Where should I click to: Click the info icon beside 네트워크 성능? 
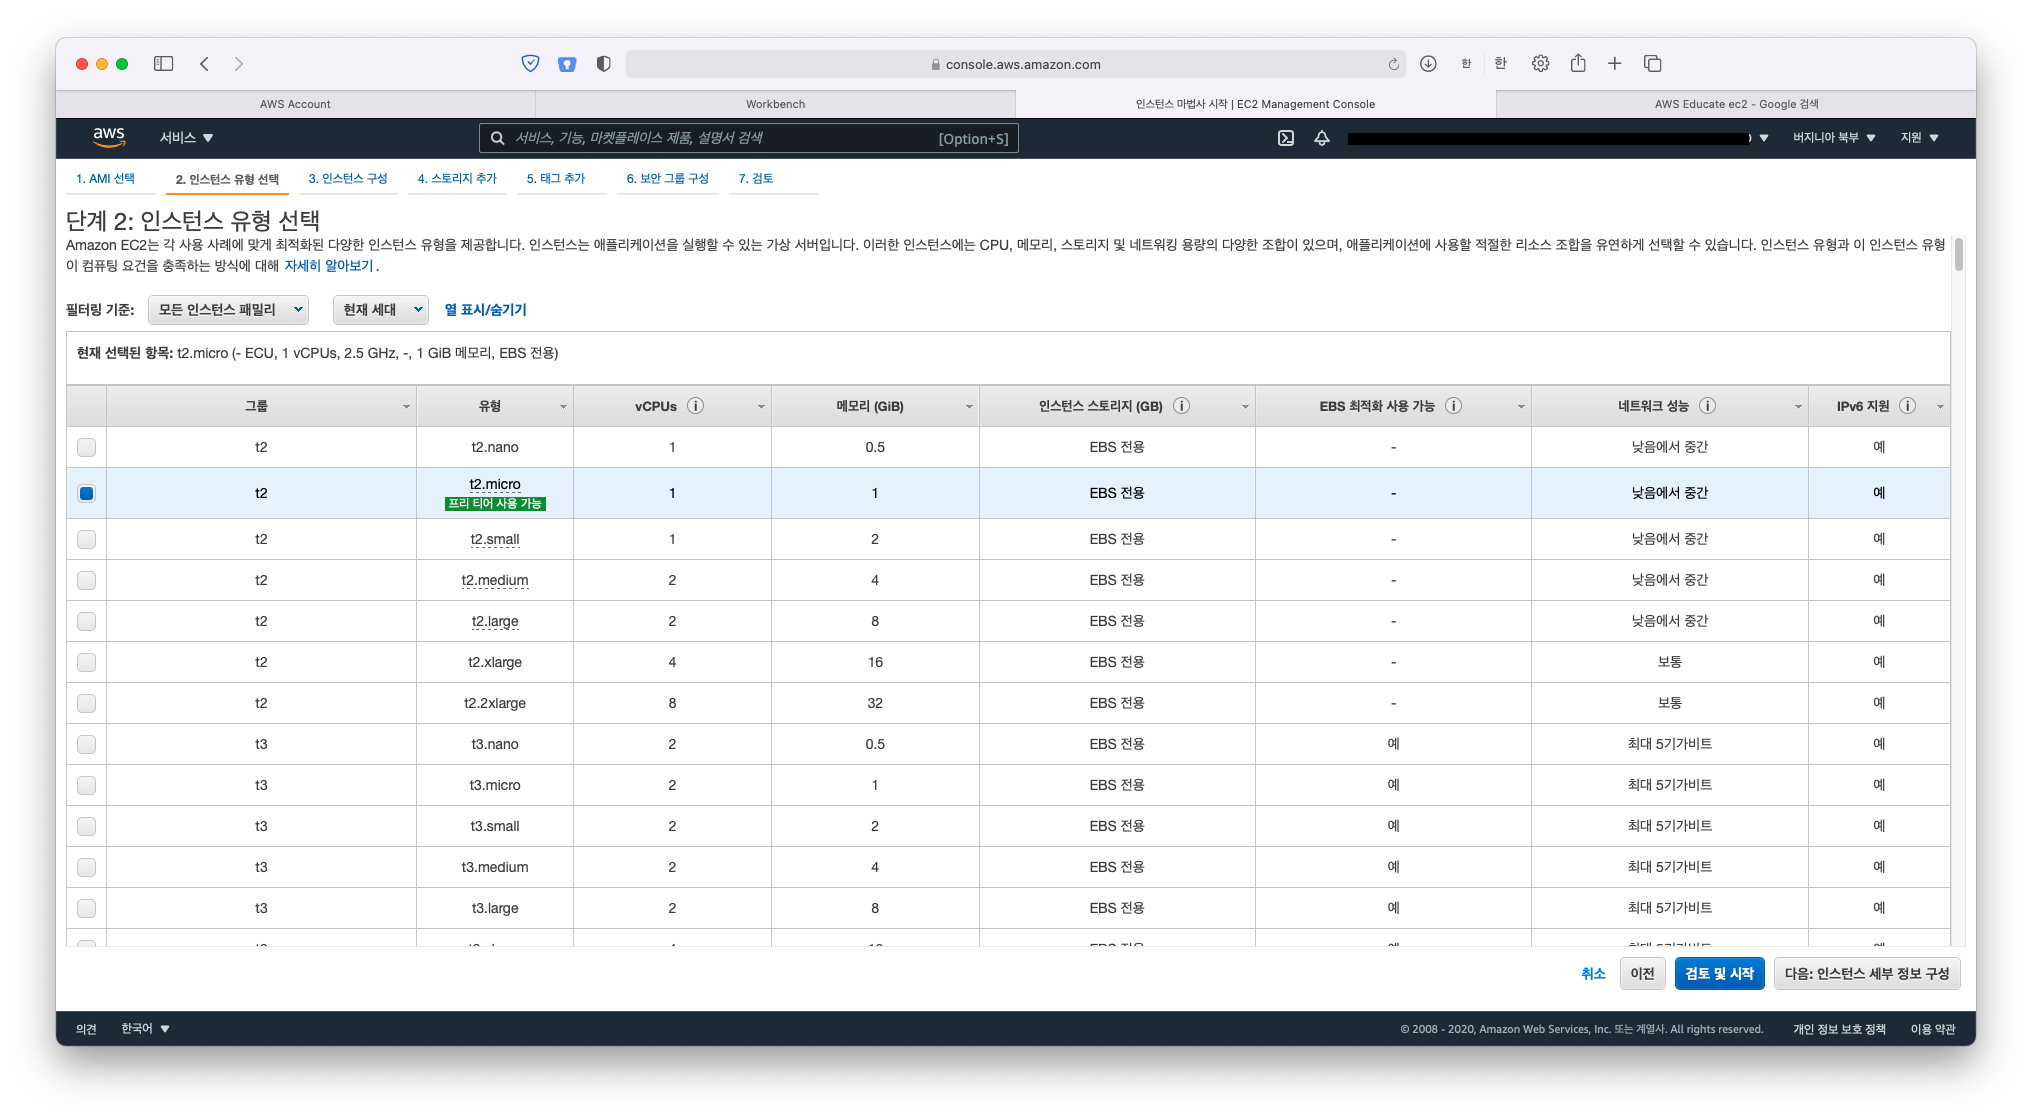[x=1708, y=406]
